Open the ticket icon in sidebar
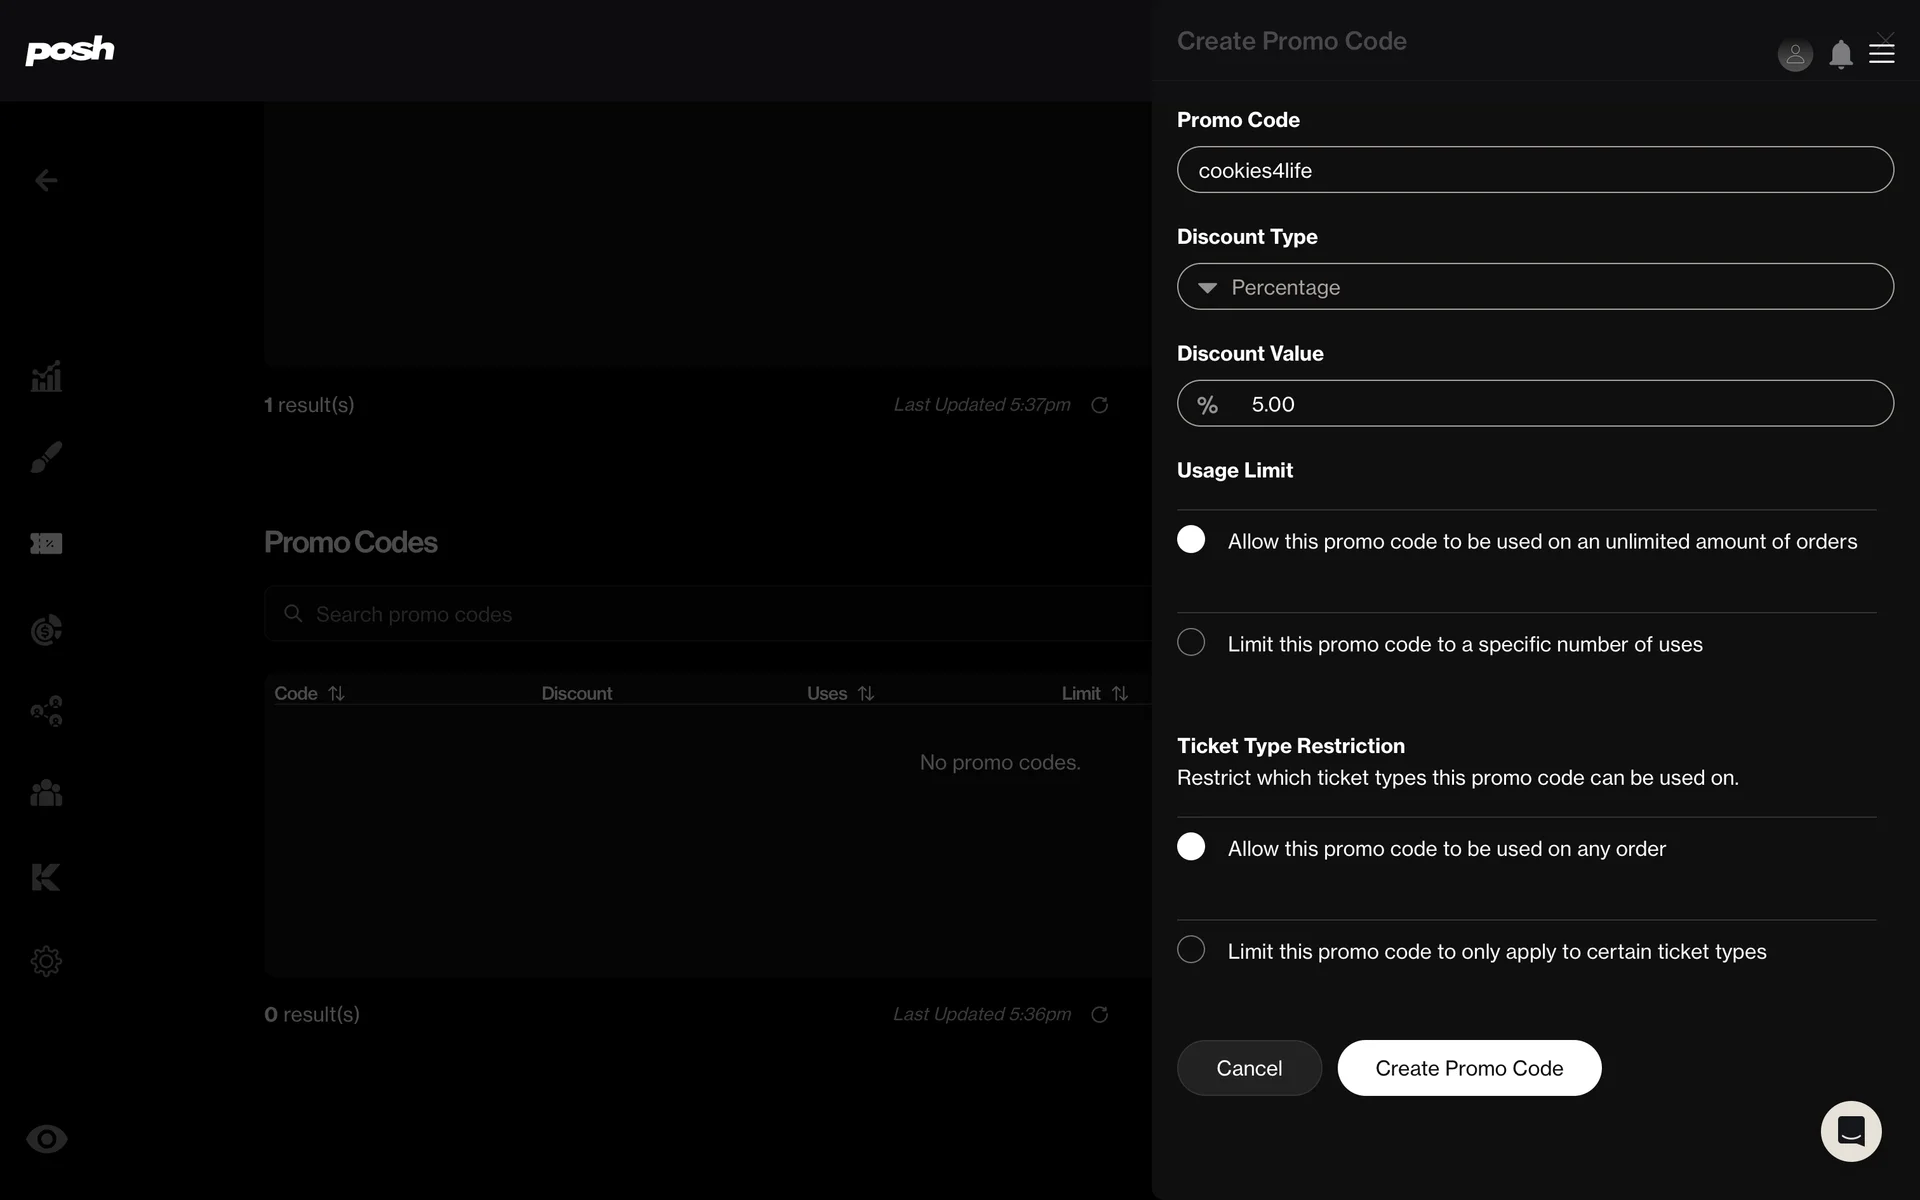This screenshot has width=1920, height=1200. pyautogui.click(x=46, y=543)
